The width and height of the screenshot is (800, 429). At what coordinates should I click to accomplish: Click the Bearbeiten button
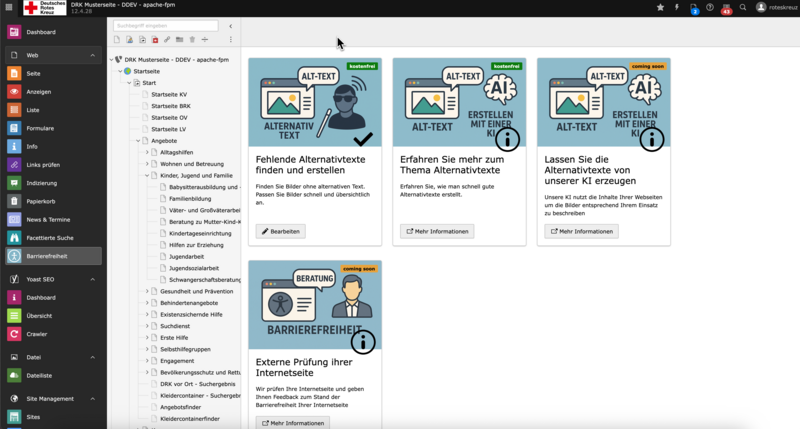pos(280,231)
